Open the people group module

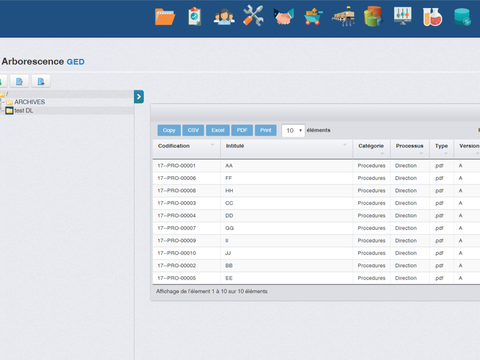pyautogui.click(x=224, y=16)
